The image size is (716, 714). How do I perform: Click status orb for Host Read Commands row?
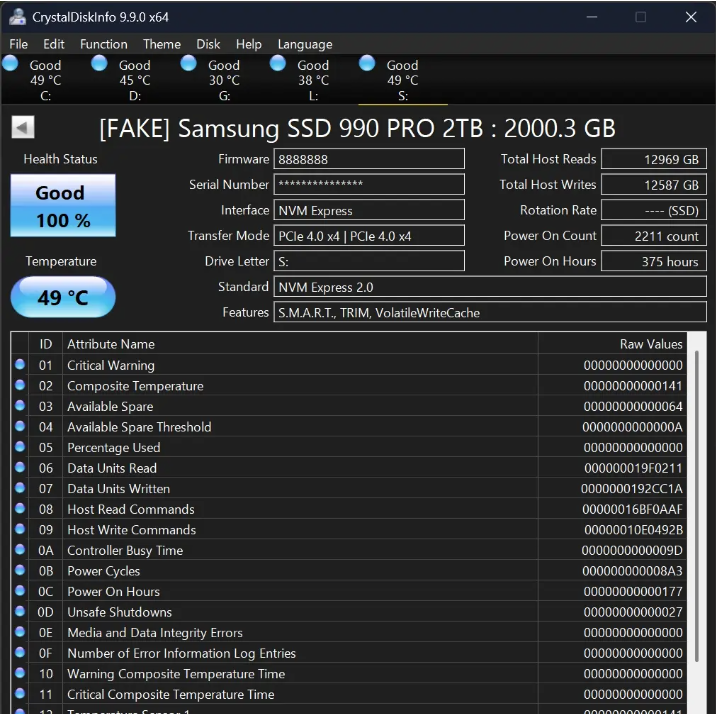20,508
